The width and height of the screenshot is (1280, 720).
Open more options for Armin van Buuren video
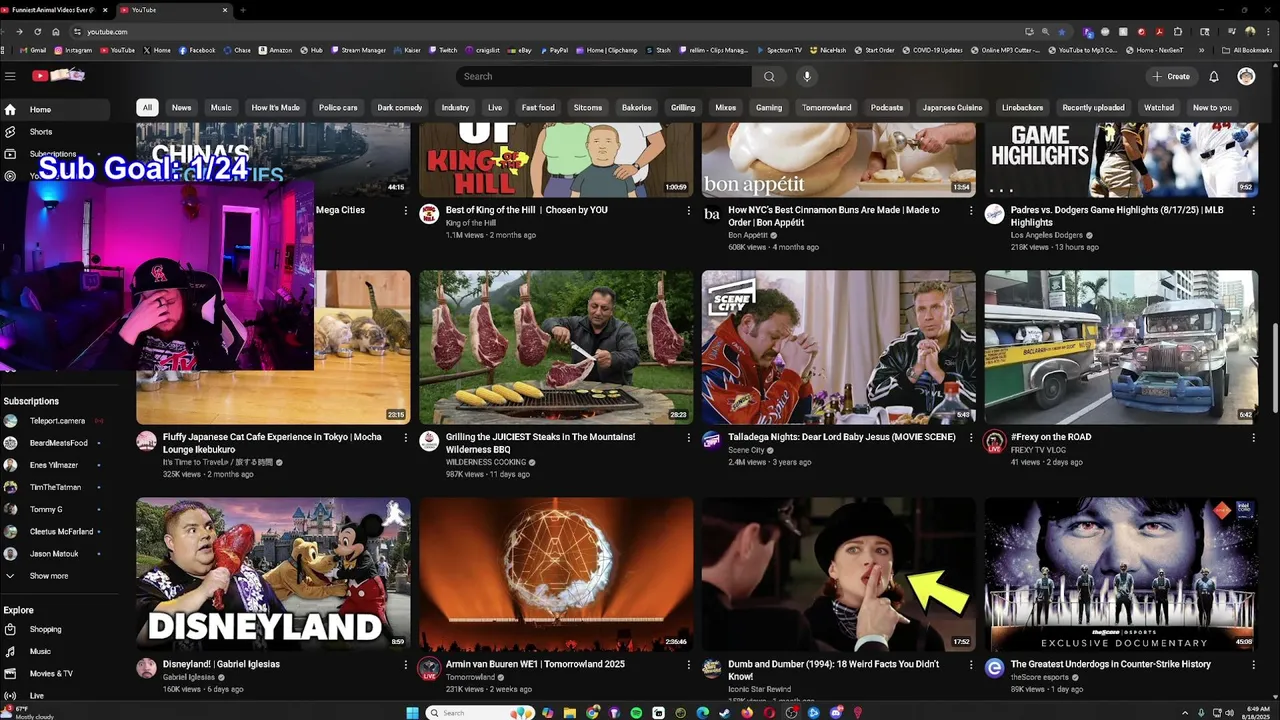pos(688,664)
